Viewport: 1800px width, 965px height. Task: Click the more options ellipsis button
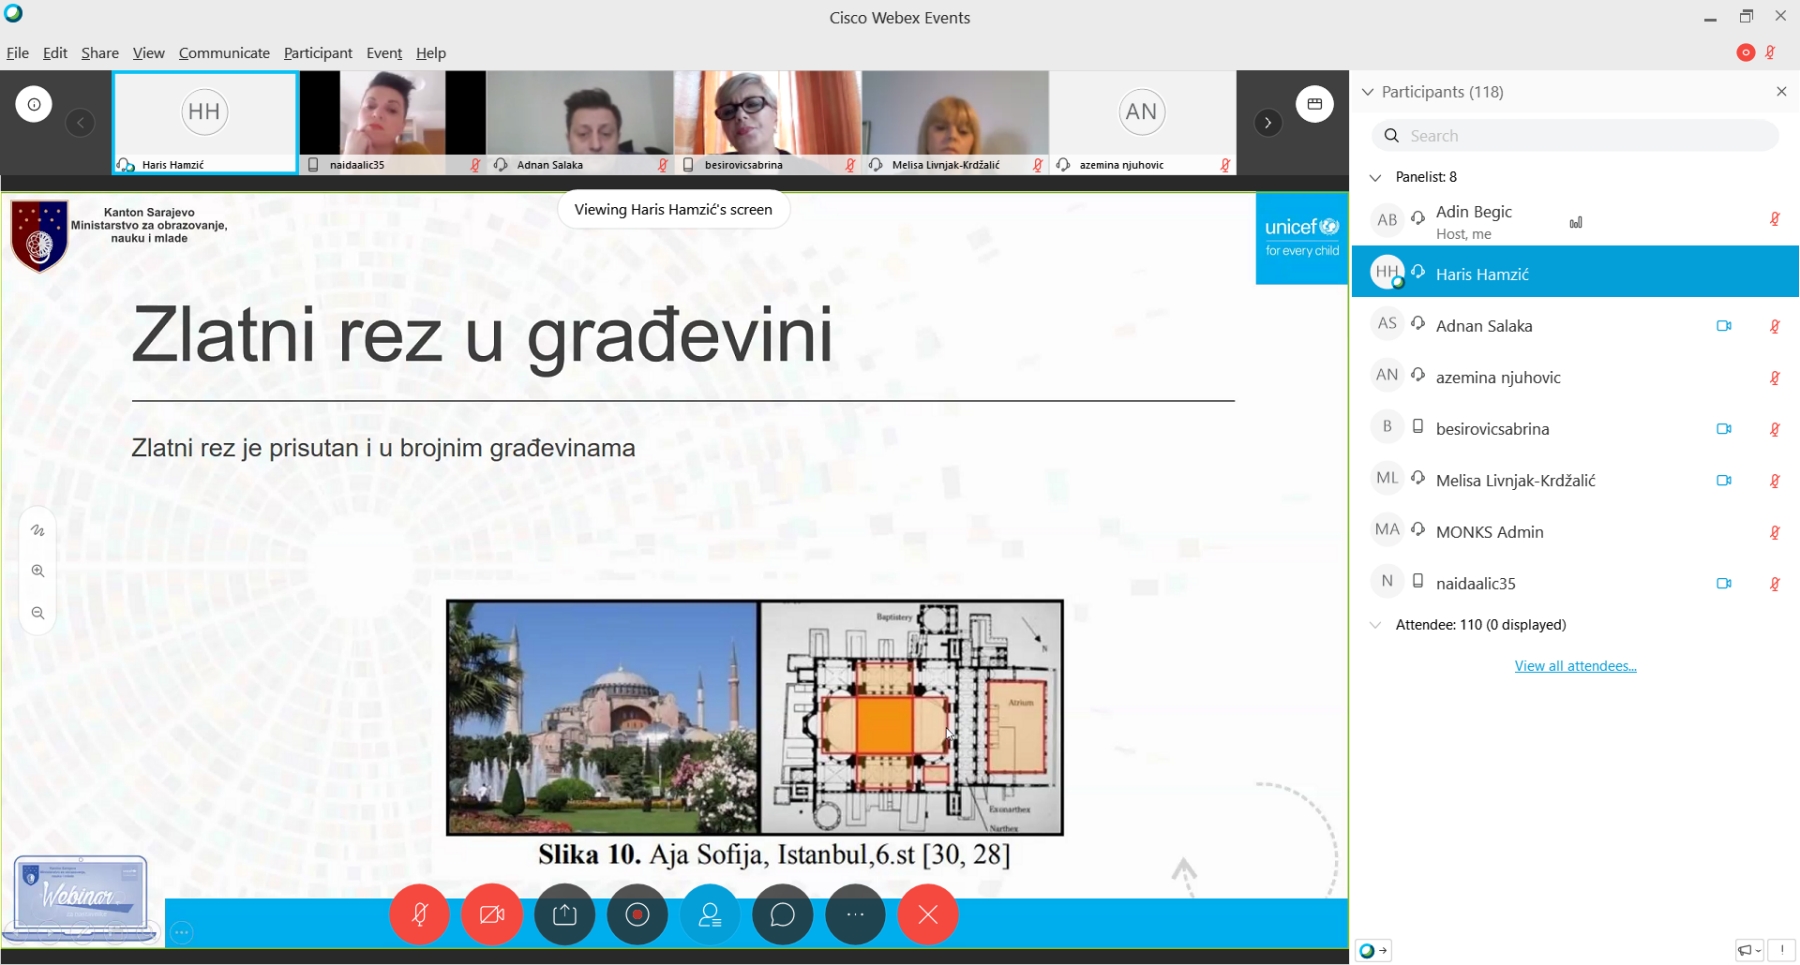click(855, 914)
